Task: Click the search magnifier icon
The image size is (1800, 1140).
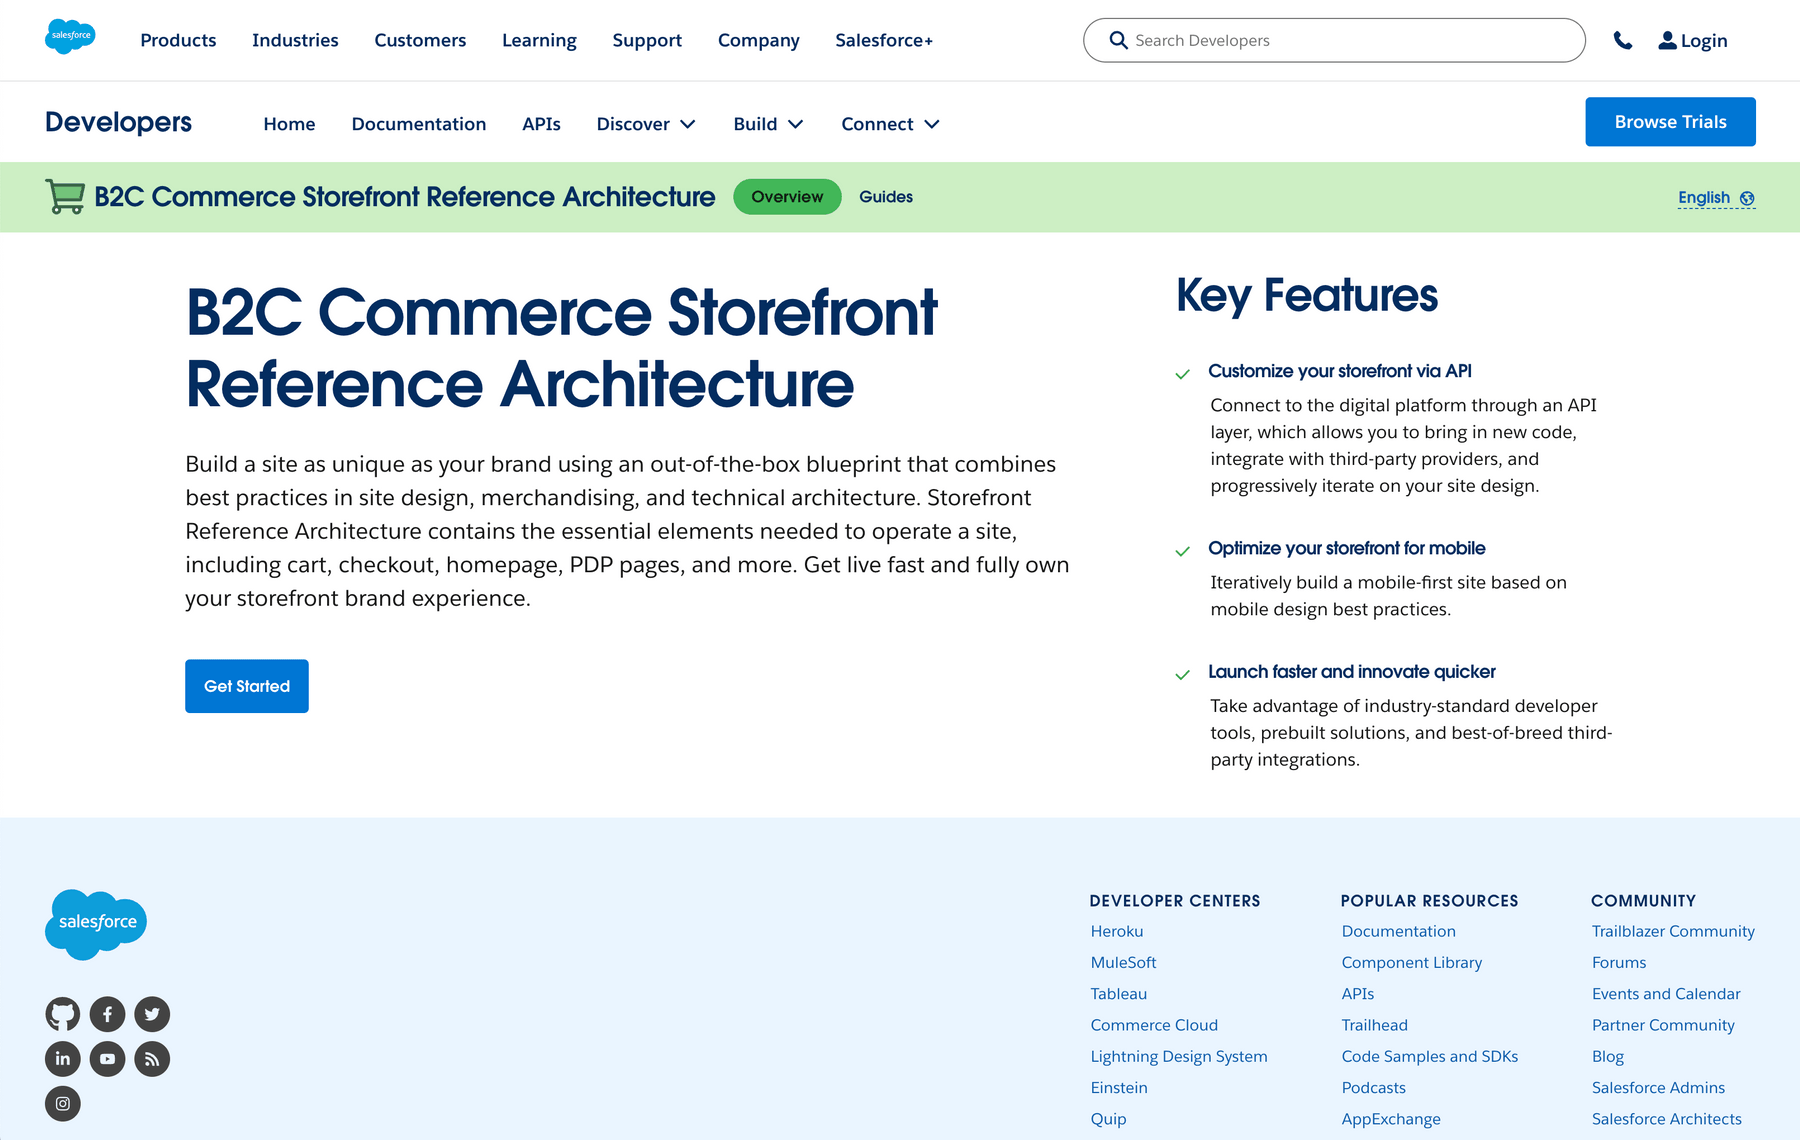Action: click(x=1119, y=40)
